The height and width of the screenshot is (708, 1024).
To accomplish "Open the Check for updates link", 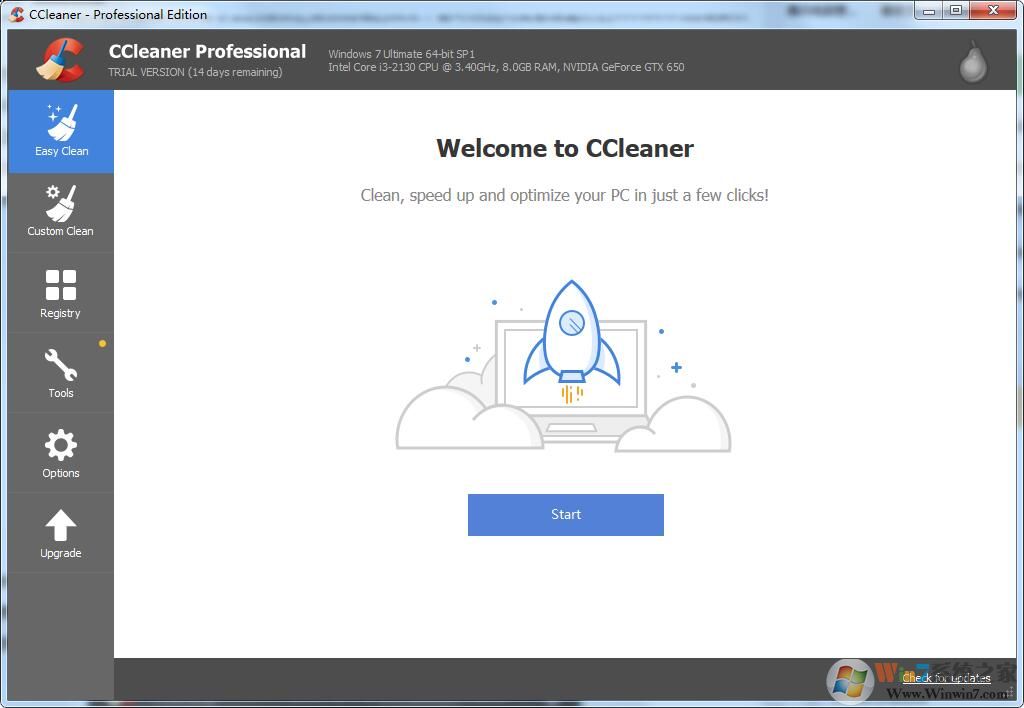I will tap(945, 678).
